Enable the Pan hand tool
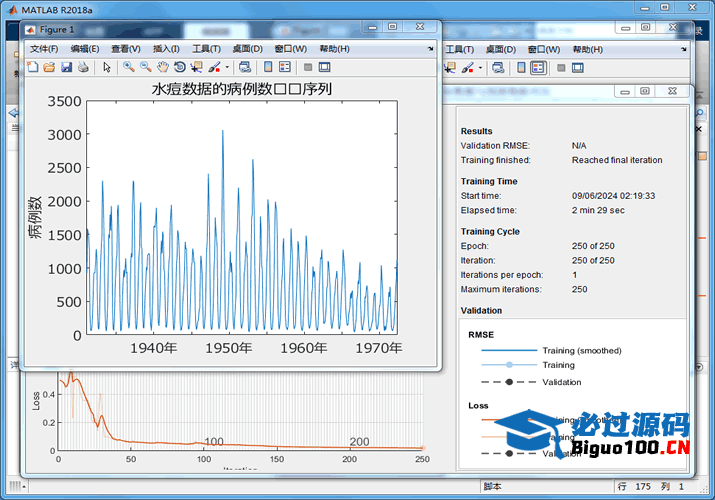This screenshot has width=715, height=500. click(x=163, y=67)
